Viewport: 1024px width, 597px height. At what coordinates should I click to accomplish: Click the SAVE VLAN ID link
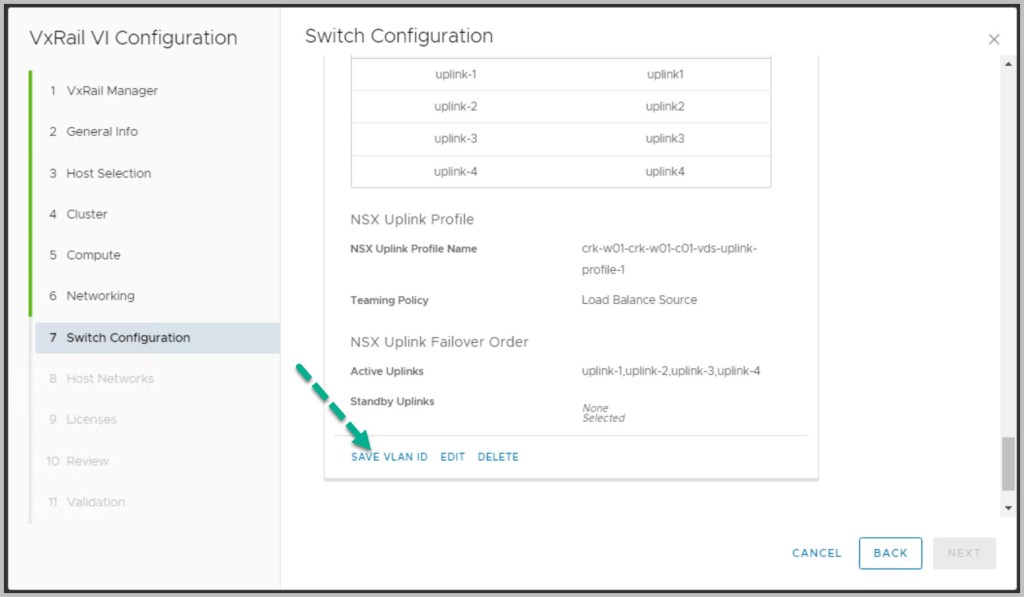(x=389, y=457)
